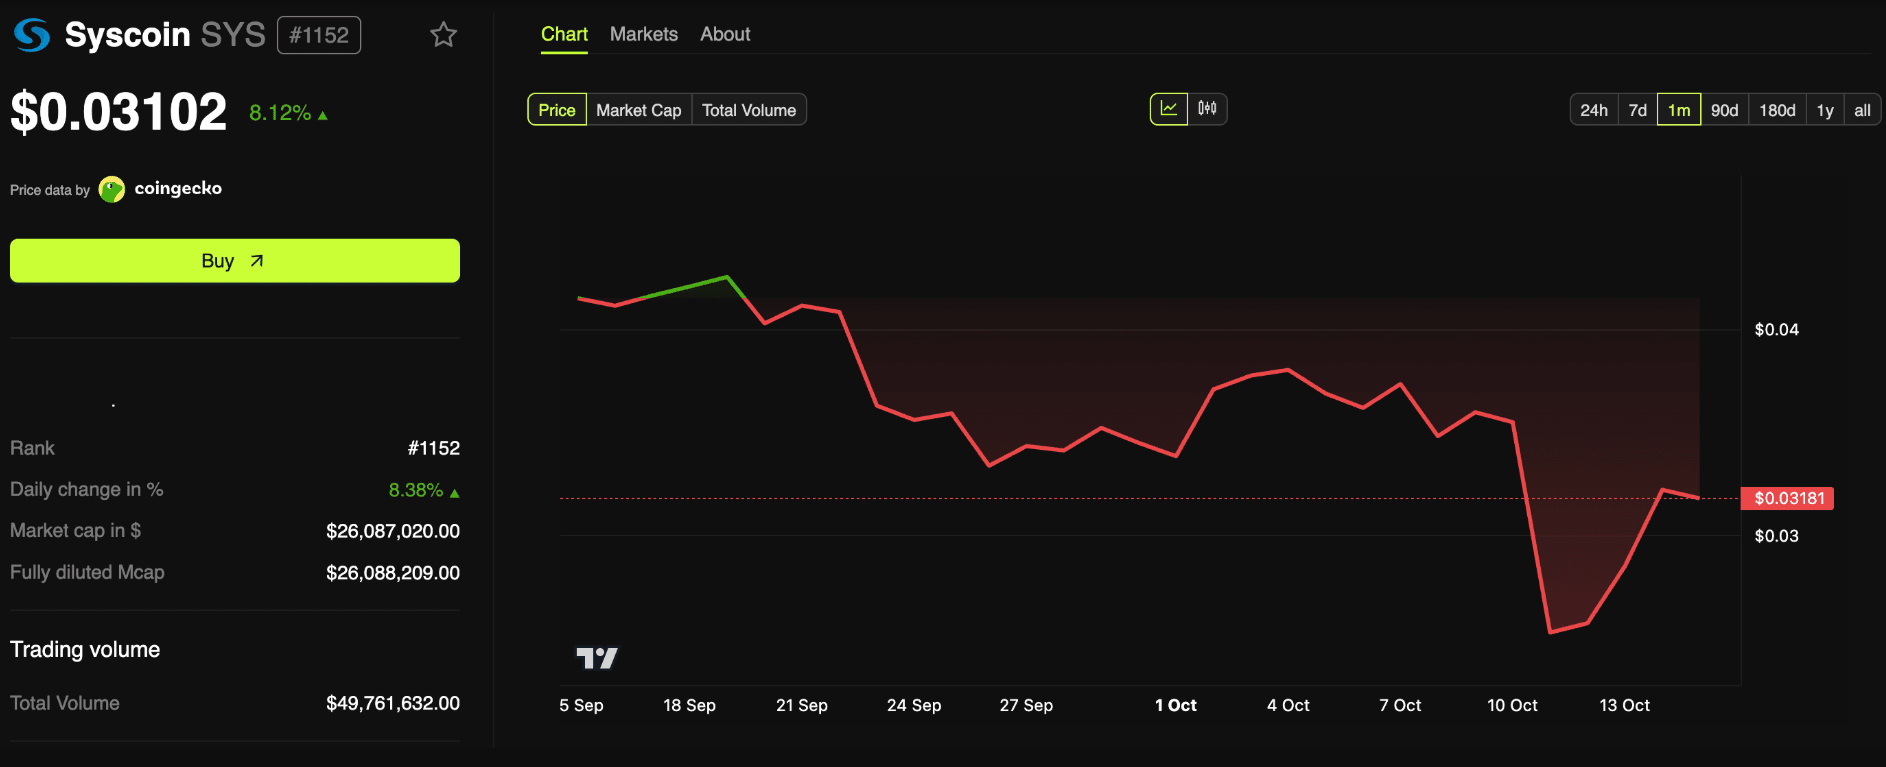1886x767 pixels.
Task: Click the CoinGecko gecko logo
Action: (x=112, y=189)
